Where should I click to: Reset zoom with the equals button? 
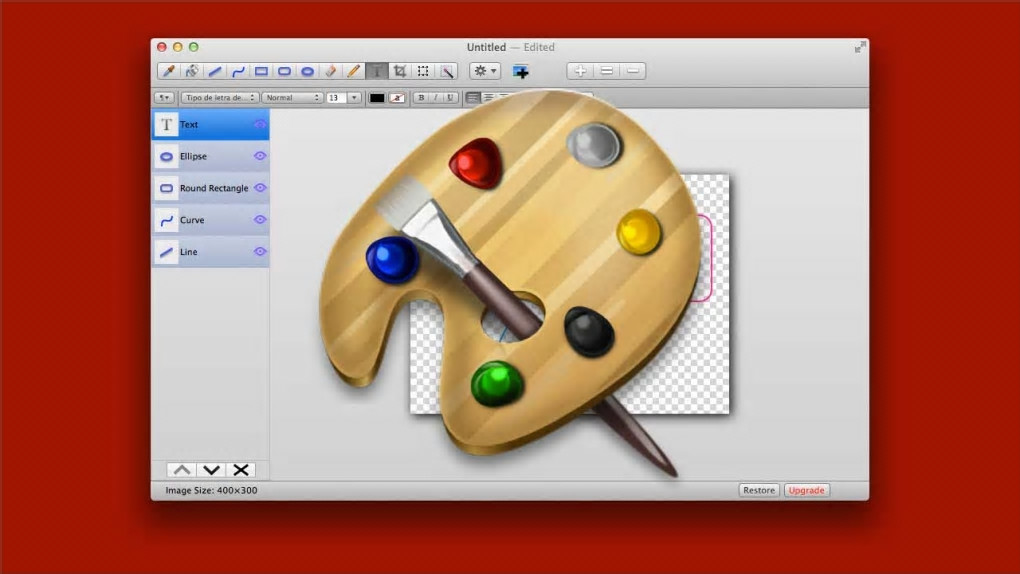(606, 71)
